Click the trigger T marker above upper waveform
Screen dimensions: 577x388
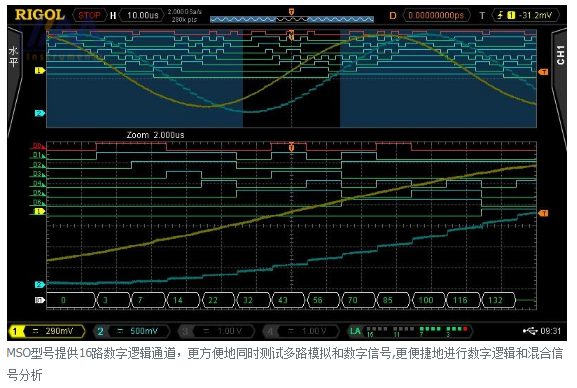pos(291,12)
